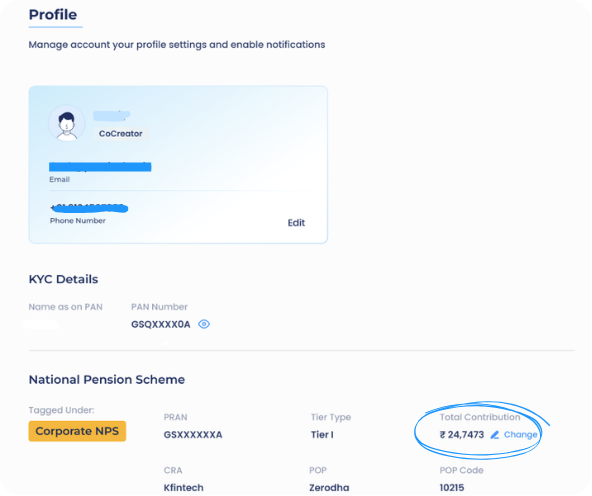Click the PRAN value GSXXXXXXA

[x=193, y=435]
